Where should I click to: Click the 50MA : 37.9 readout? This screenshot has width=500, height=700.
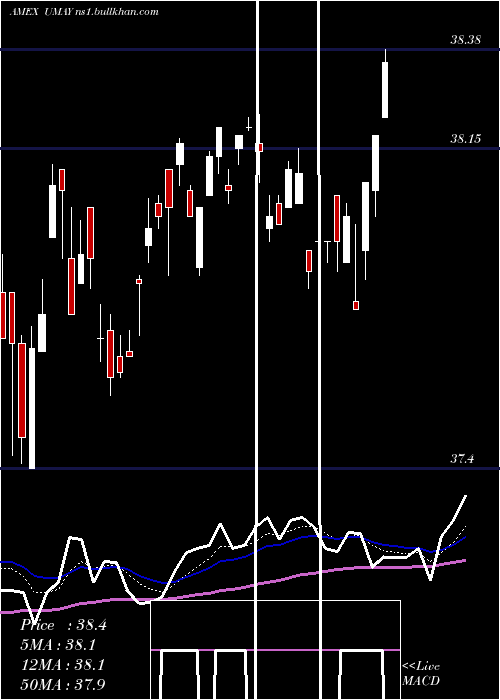(63, 684)
